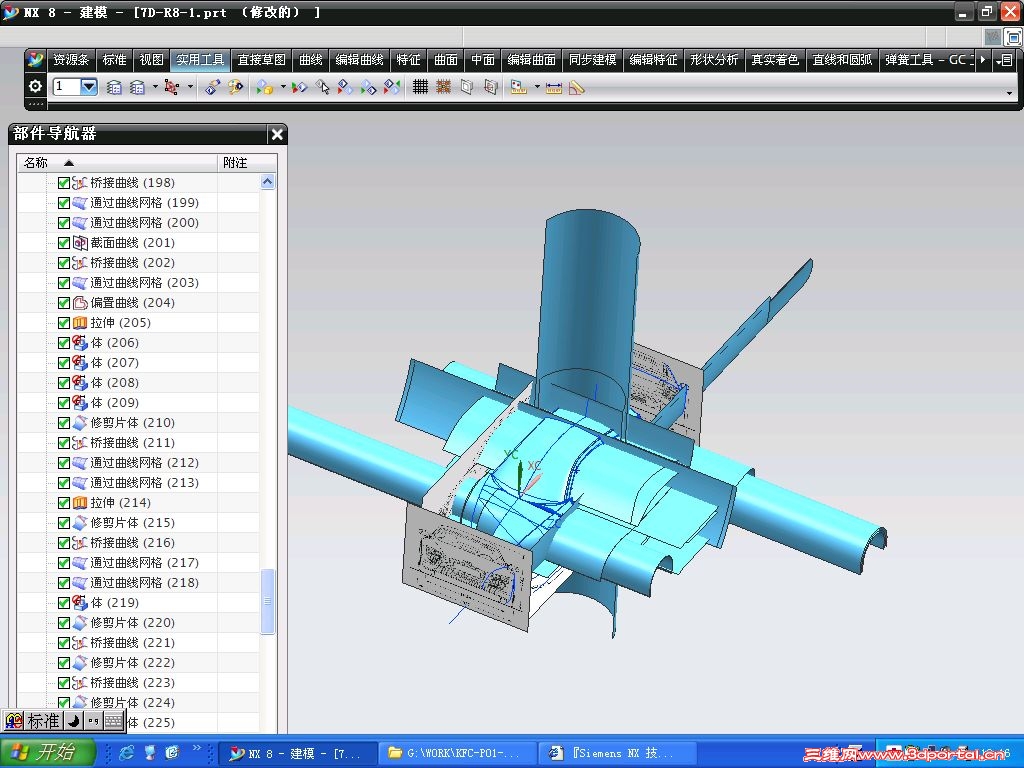The width and height of the screenshot is (1024, 768).
Task: Open the toolbar options arrow at toolbar end
Action: [1010, 93]
